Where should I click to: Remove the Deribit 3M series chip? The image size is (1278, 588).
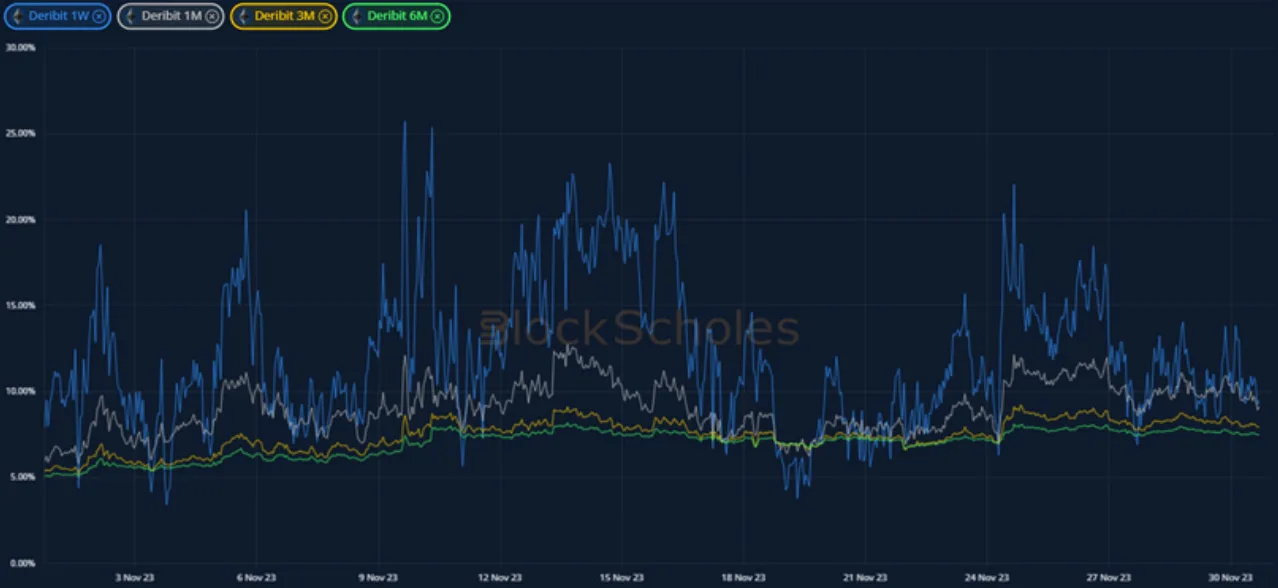324,16
